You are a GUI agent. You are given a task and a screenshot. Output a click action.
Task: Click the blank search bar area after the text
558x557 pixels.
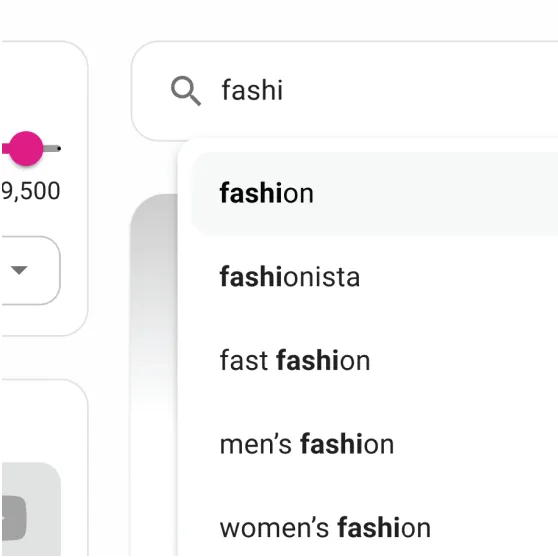[x=420, y=91]
